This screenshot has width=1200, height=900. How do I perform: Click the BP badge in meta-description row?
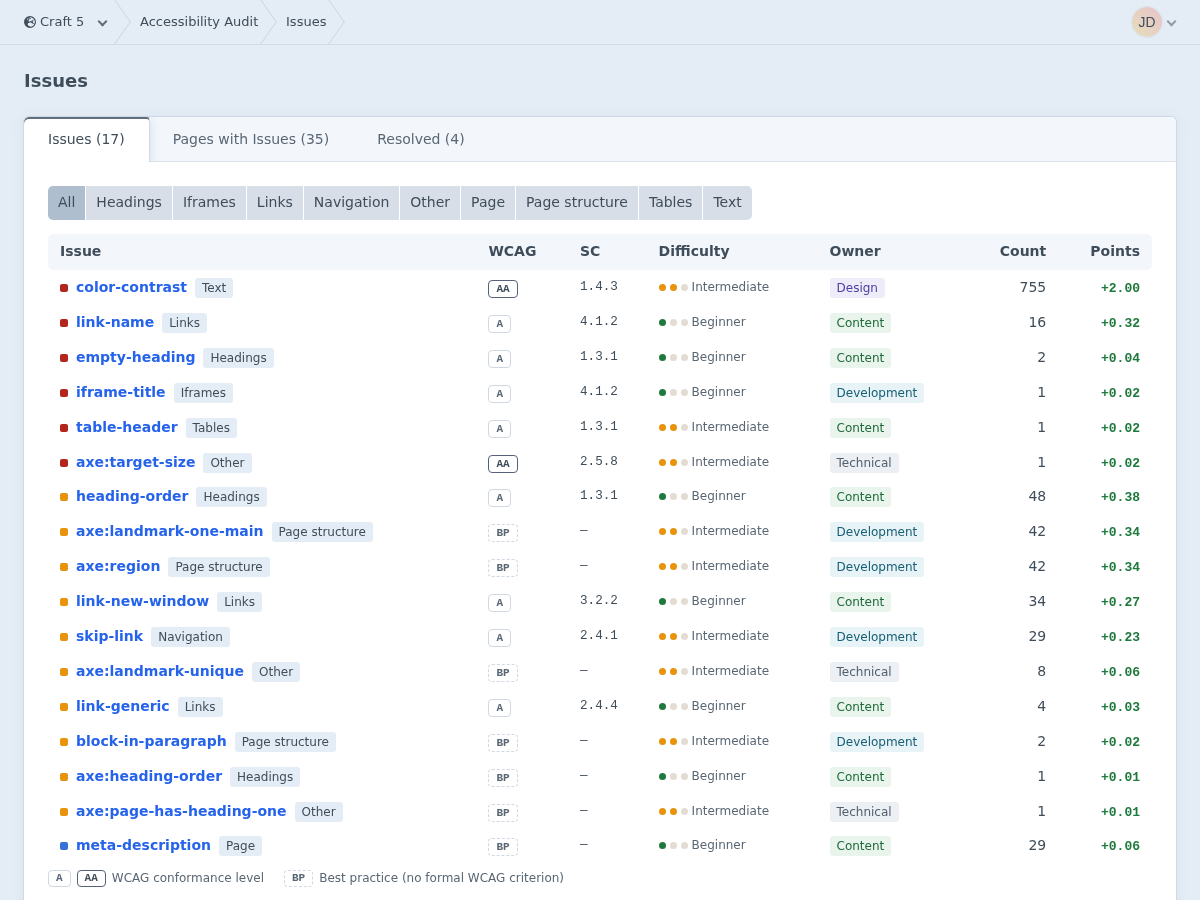click(503, 847)
